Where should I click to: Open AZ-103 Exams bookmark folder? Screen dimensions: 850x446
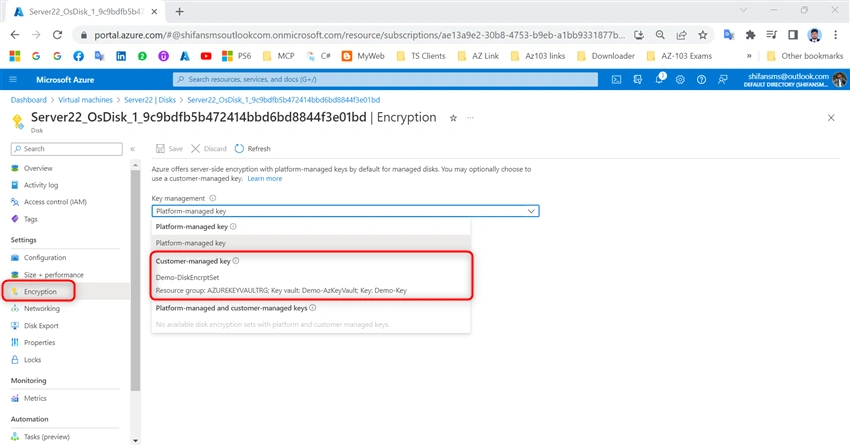click(679, 56)
